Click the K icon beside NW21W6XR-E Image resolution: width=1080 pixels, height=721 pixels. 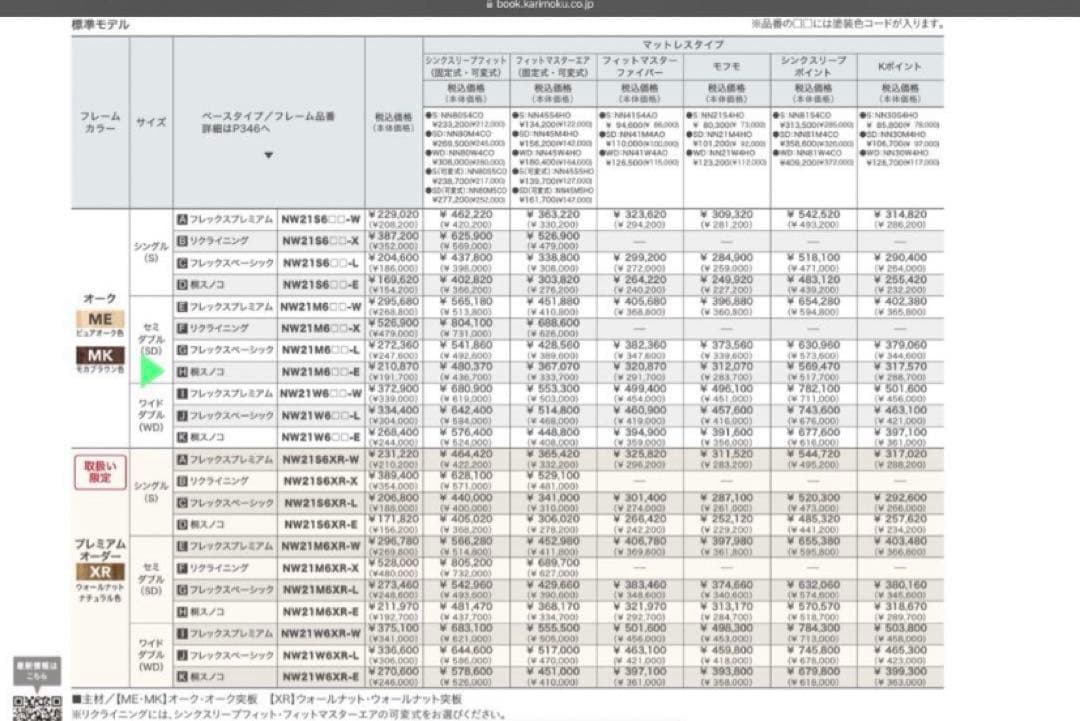[182, 676]
